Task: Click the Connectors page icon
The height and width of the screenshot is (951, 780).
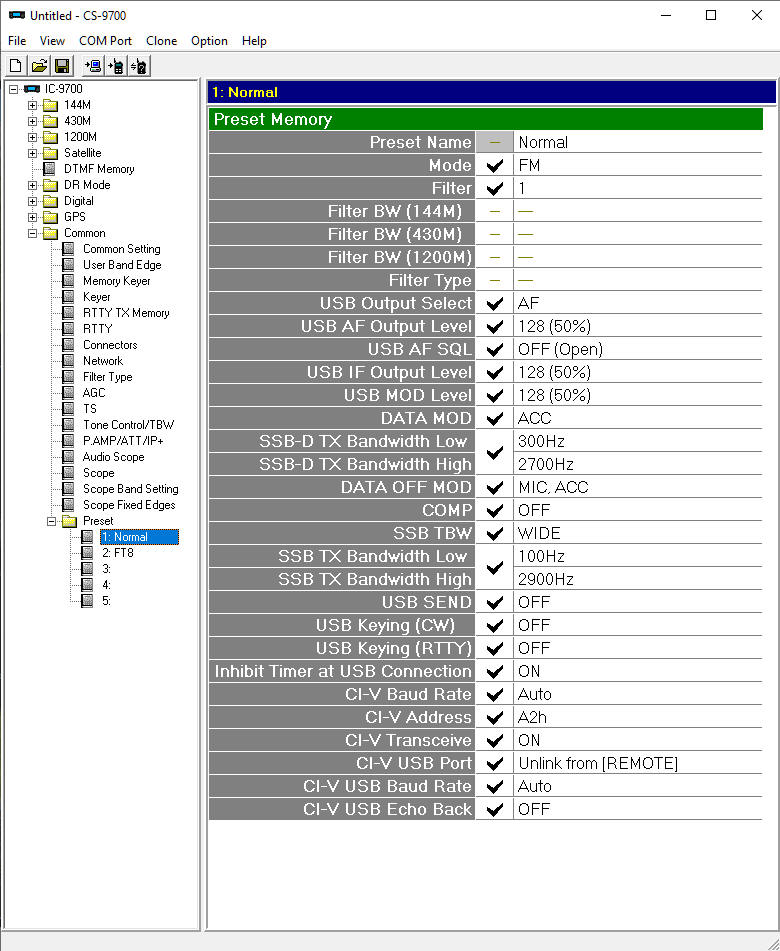Action: 69,344
